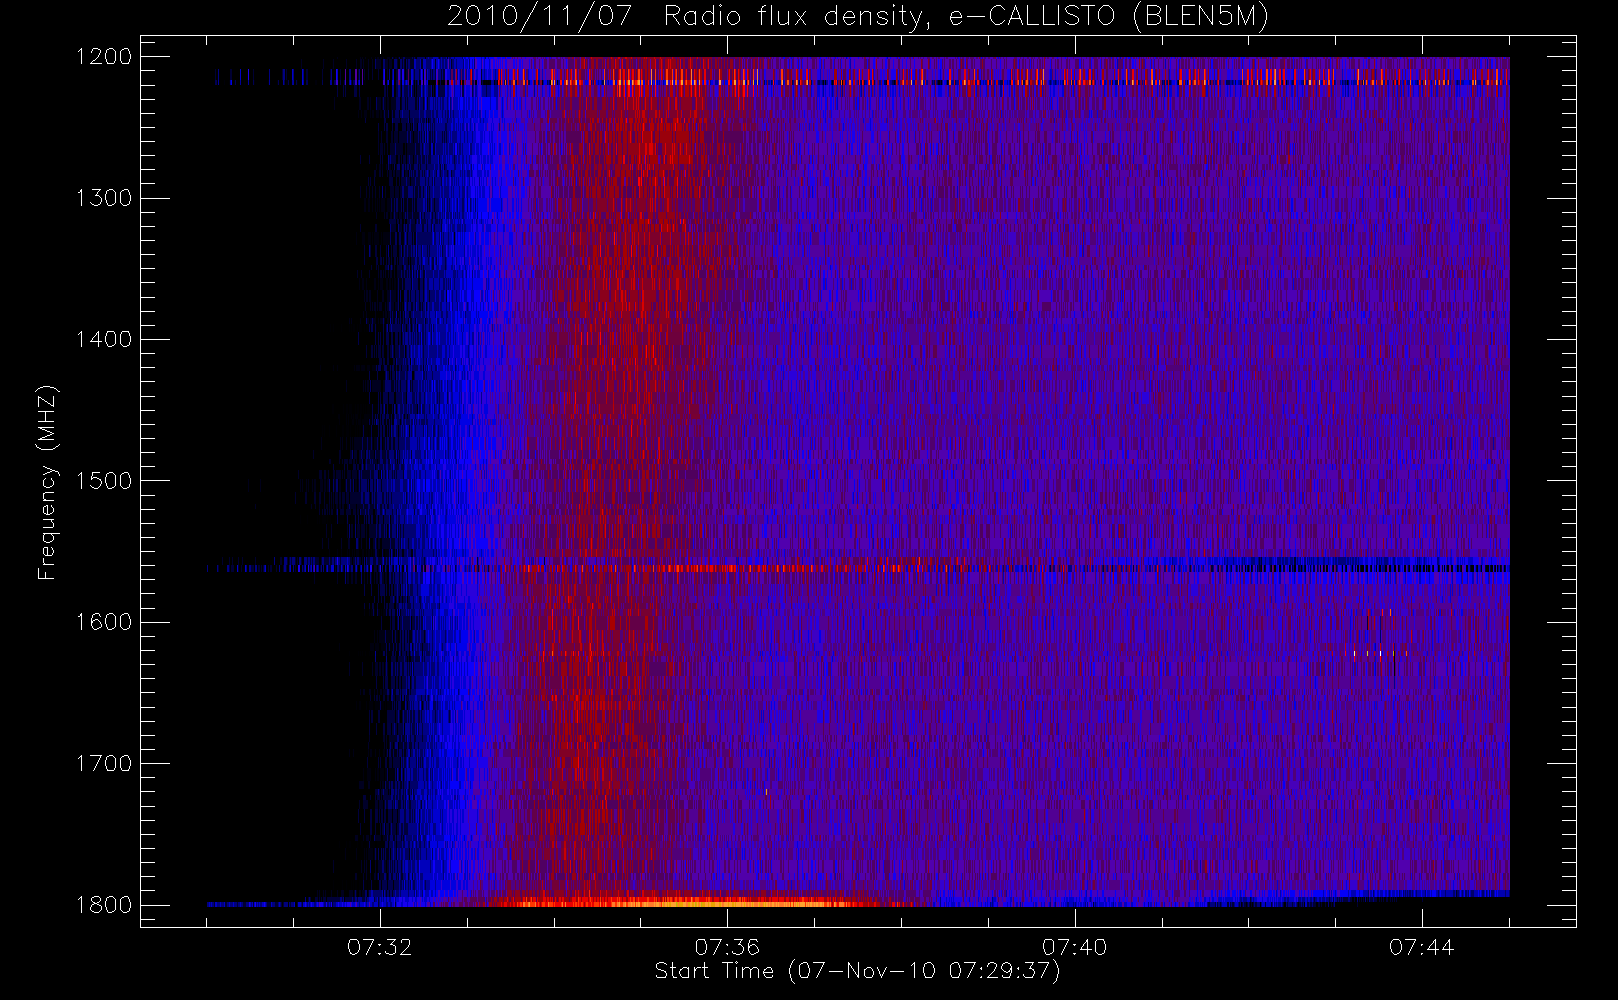
Task: Click the 07:32 time tick label
Action: click(380, 947)
